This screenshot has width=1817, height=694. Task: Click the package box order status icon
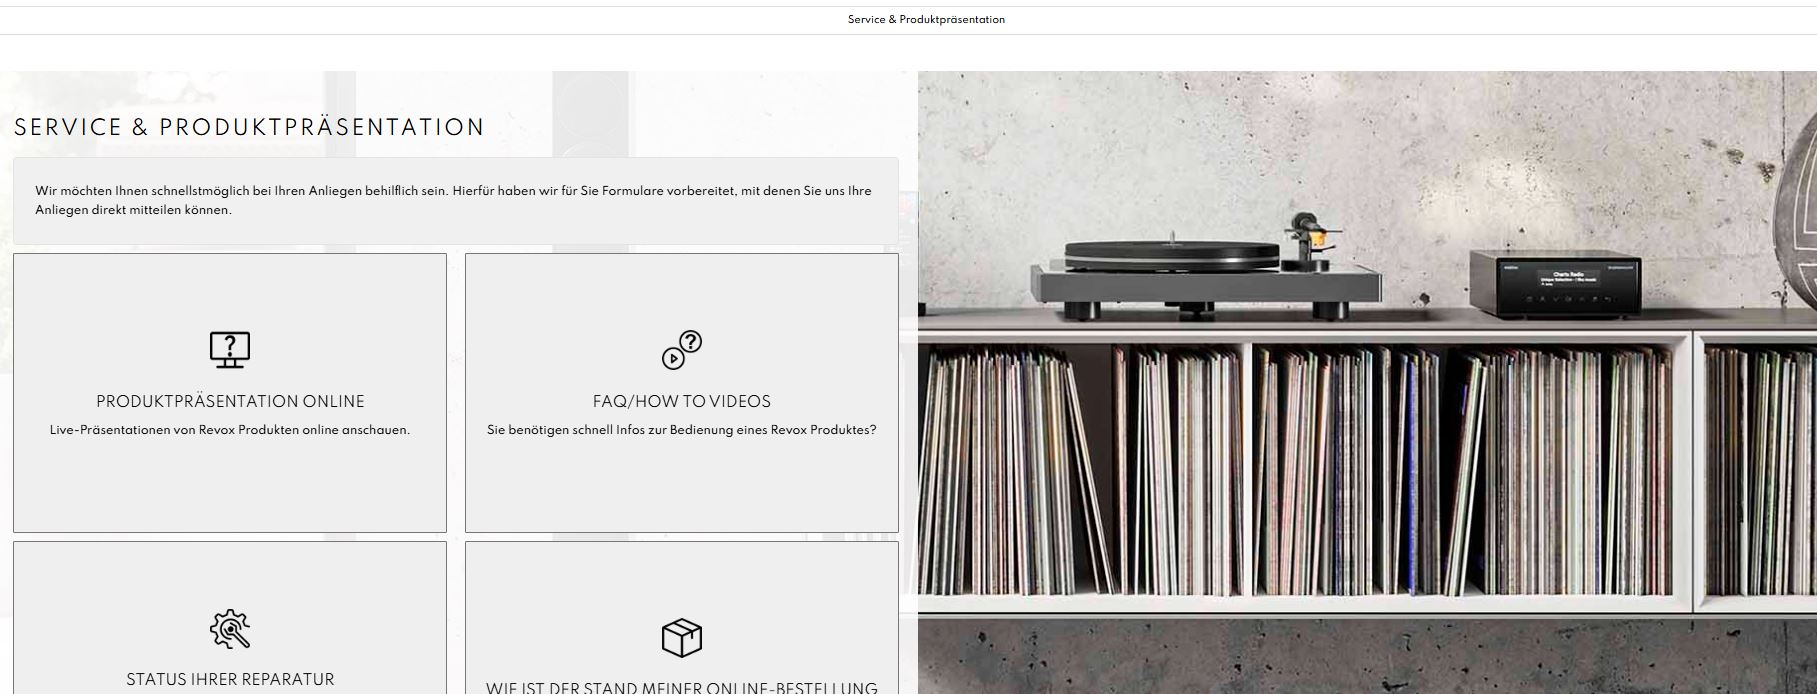pos(682,637)
